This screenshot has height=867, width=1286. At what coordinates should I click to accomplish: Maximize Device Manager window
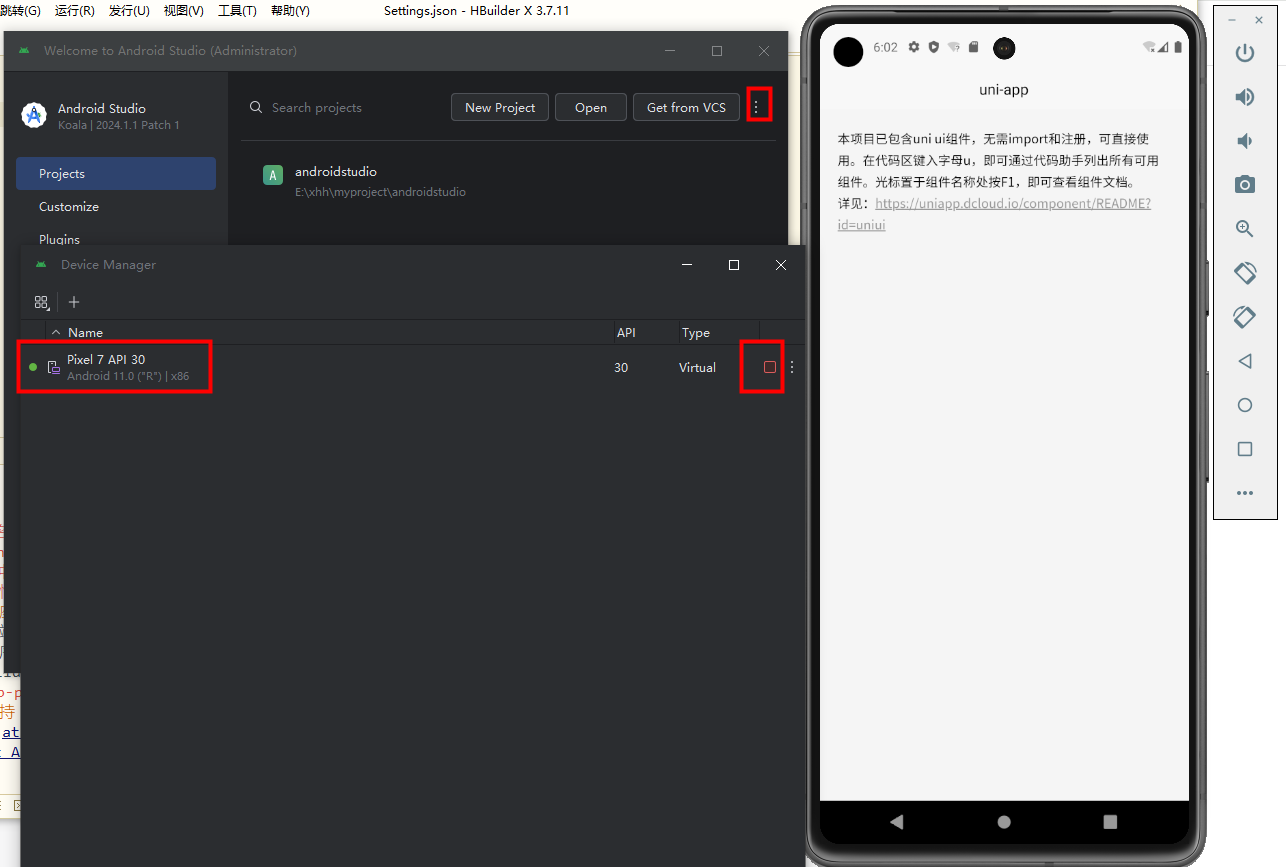734,265
